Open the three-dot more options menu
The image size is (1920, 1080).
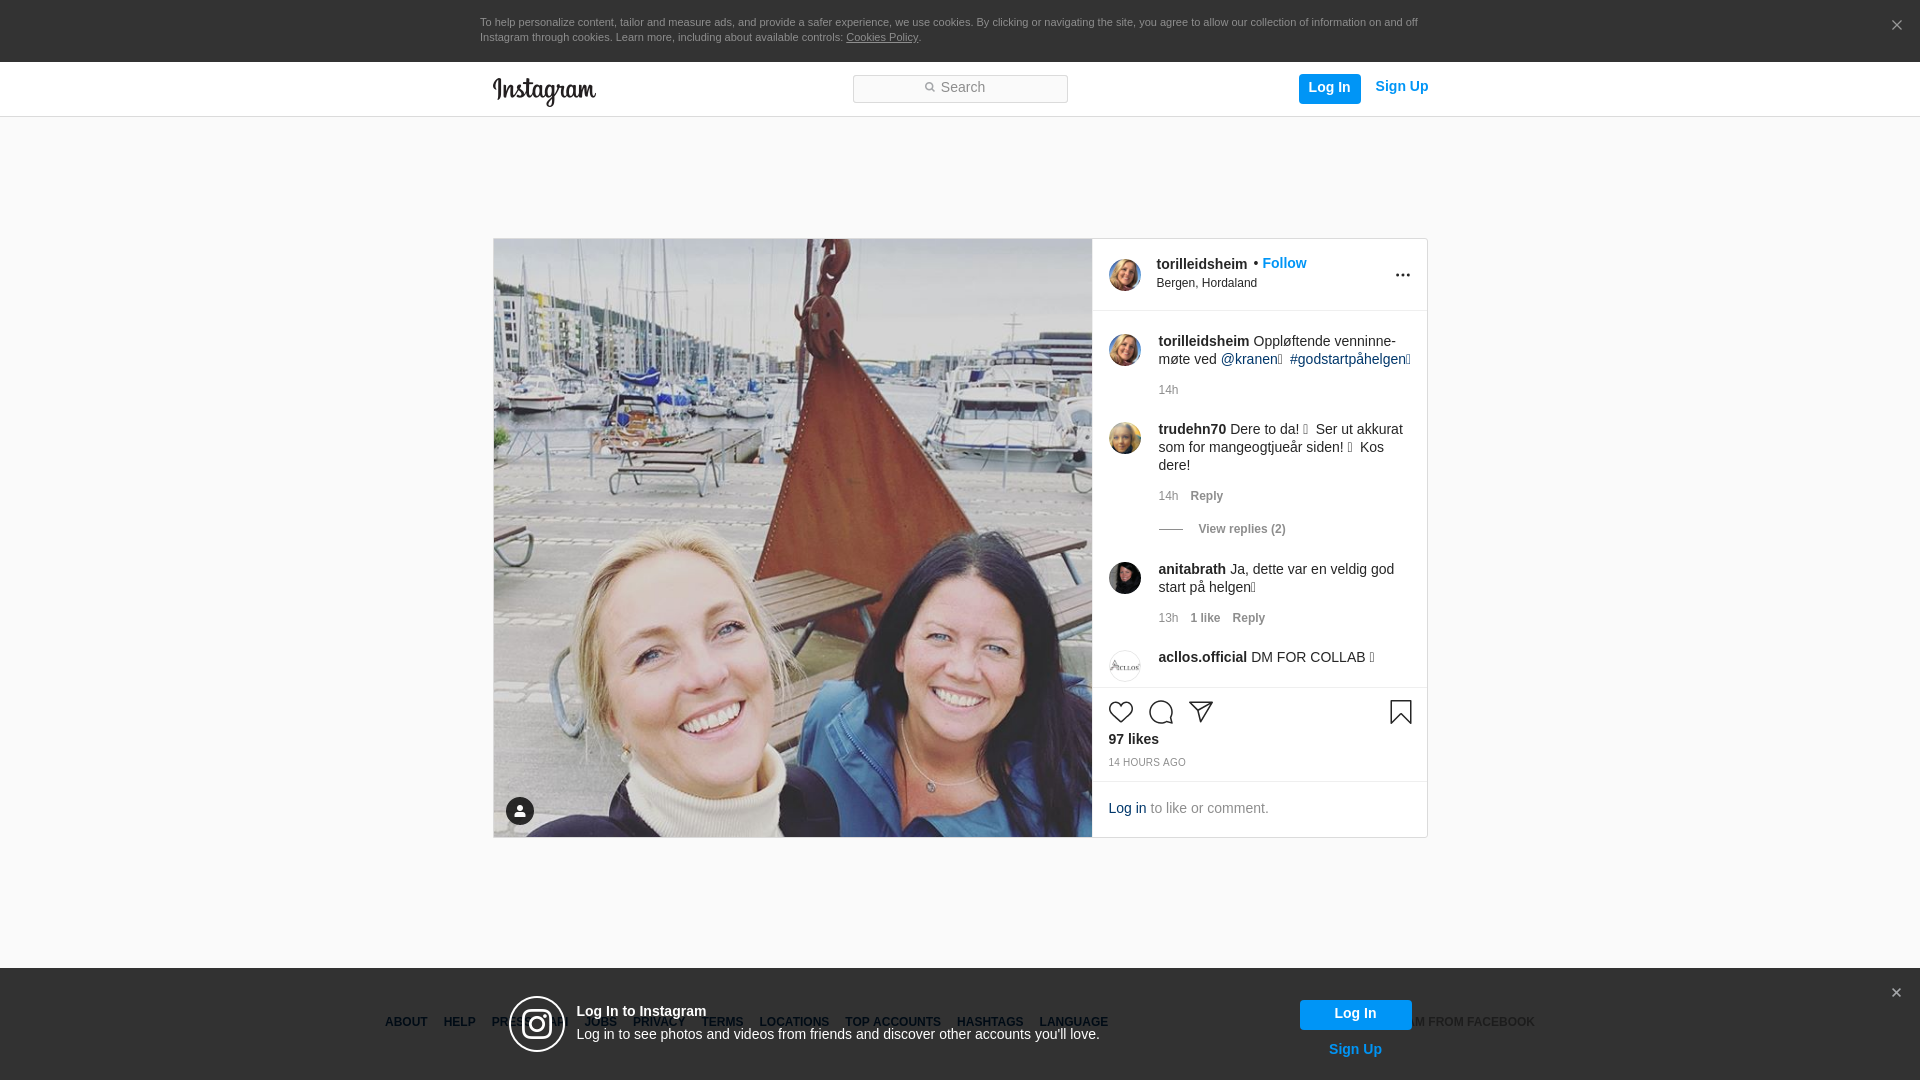pos(1402,275)
